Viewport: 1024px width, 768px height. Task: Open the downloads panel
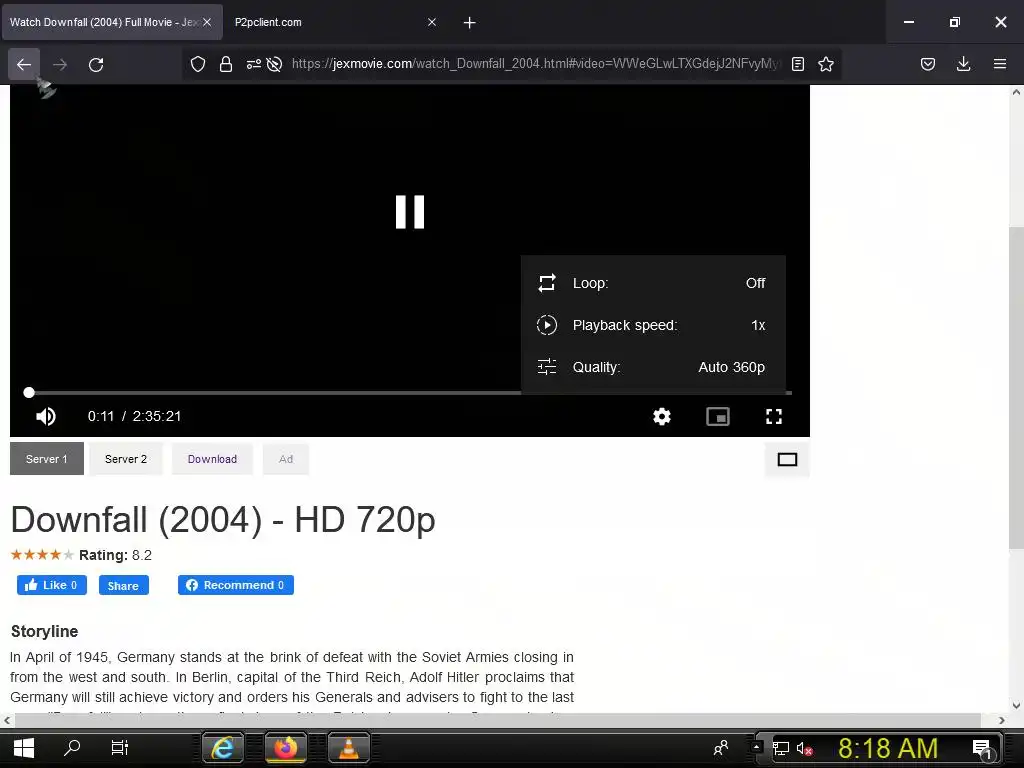tap(963, 64)
